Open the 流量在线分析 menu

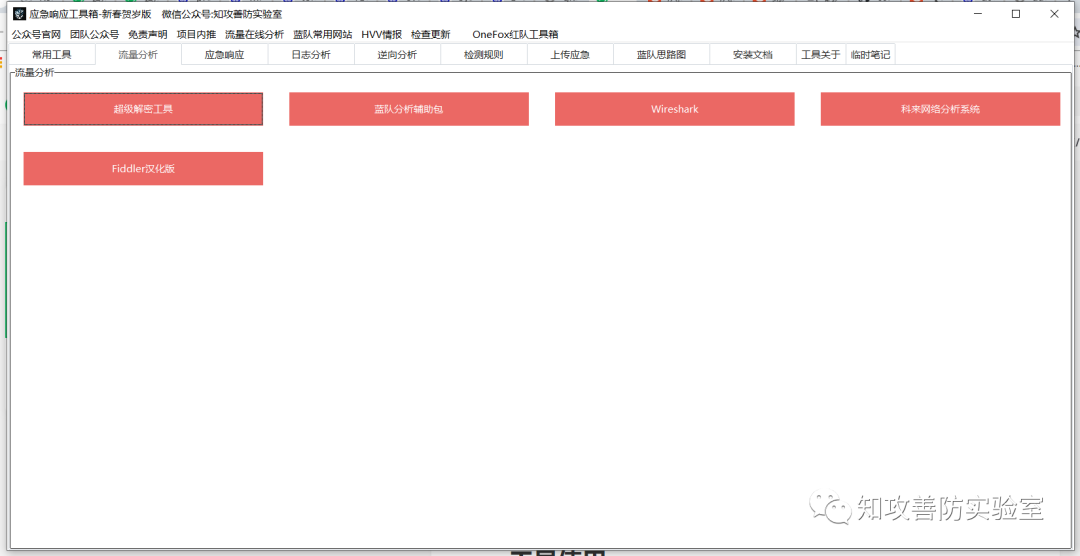tap(254, 34)
